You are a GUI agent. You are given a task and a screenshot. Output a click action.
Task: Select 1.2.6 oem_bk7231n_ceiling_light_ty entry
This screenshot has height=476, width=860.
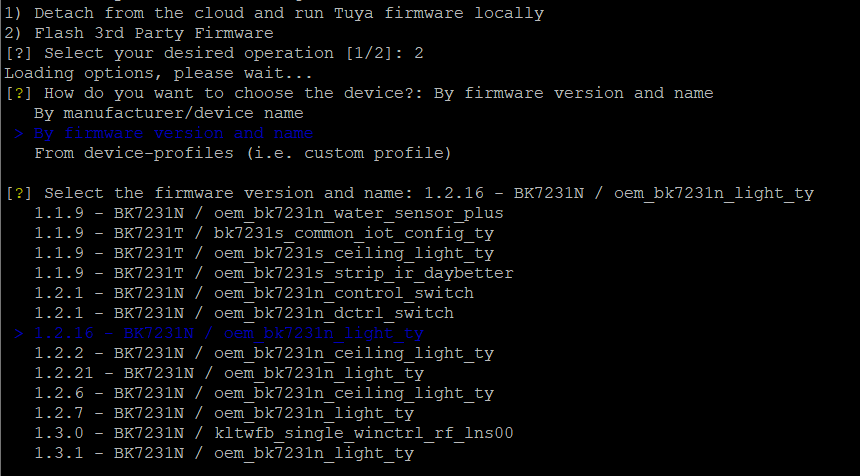[x=264, y=393]
